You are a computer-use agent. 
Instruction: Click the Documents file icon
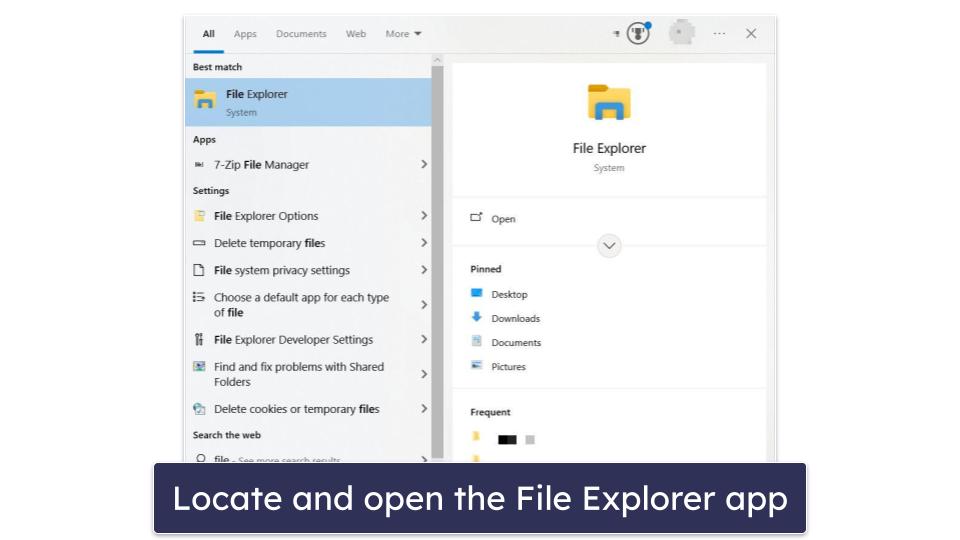(476, 341)
